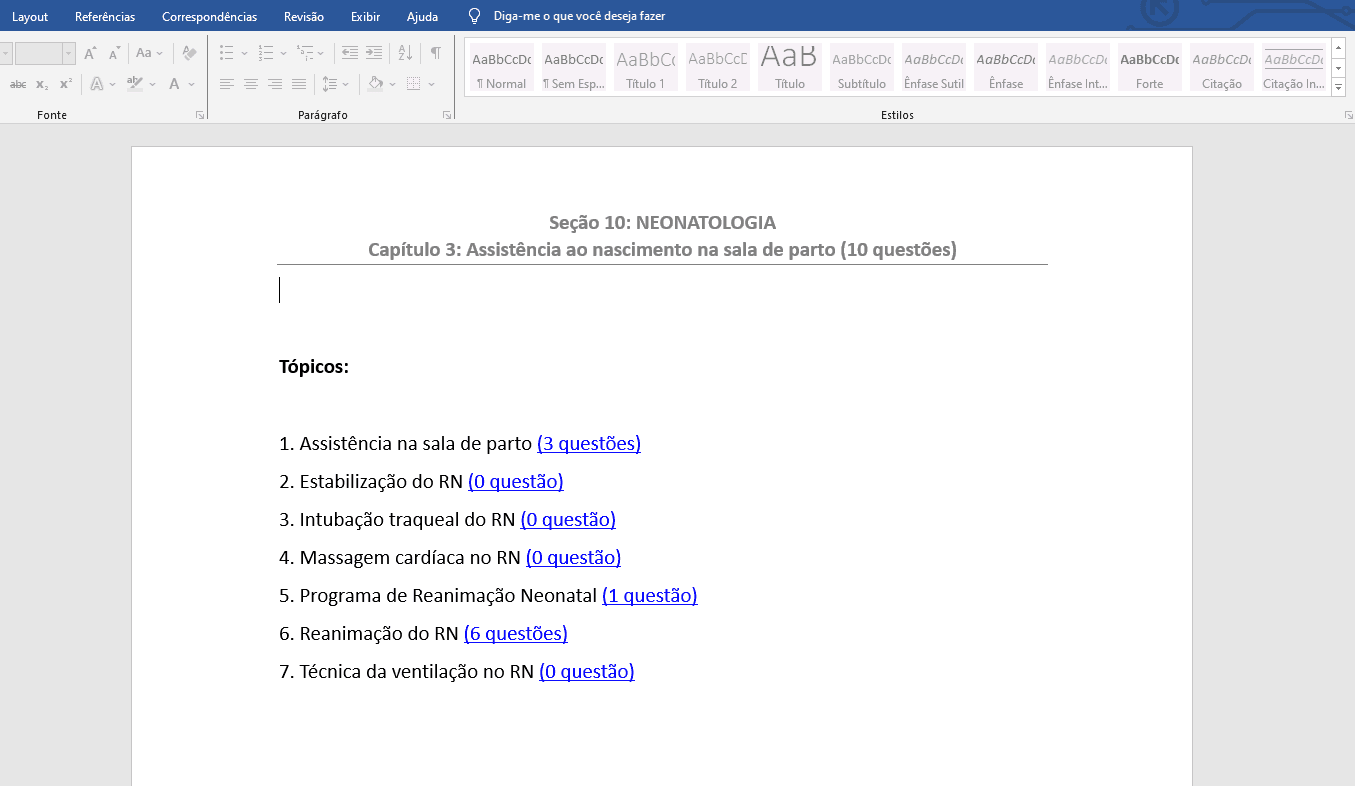The height and width of the screenshot is (786, 1355).
Task: Align text to the left
Action: tap(226, 84)
